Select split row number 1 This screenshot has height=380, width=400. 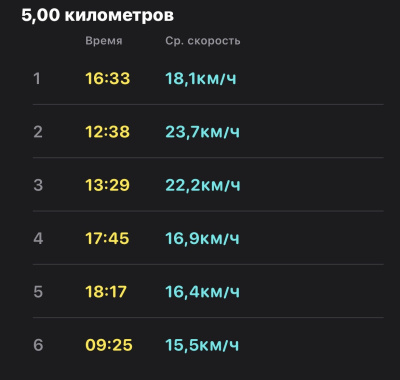click(x=208, y=79)
